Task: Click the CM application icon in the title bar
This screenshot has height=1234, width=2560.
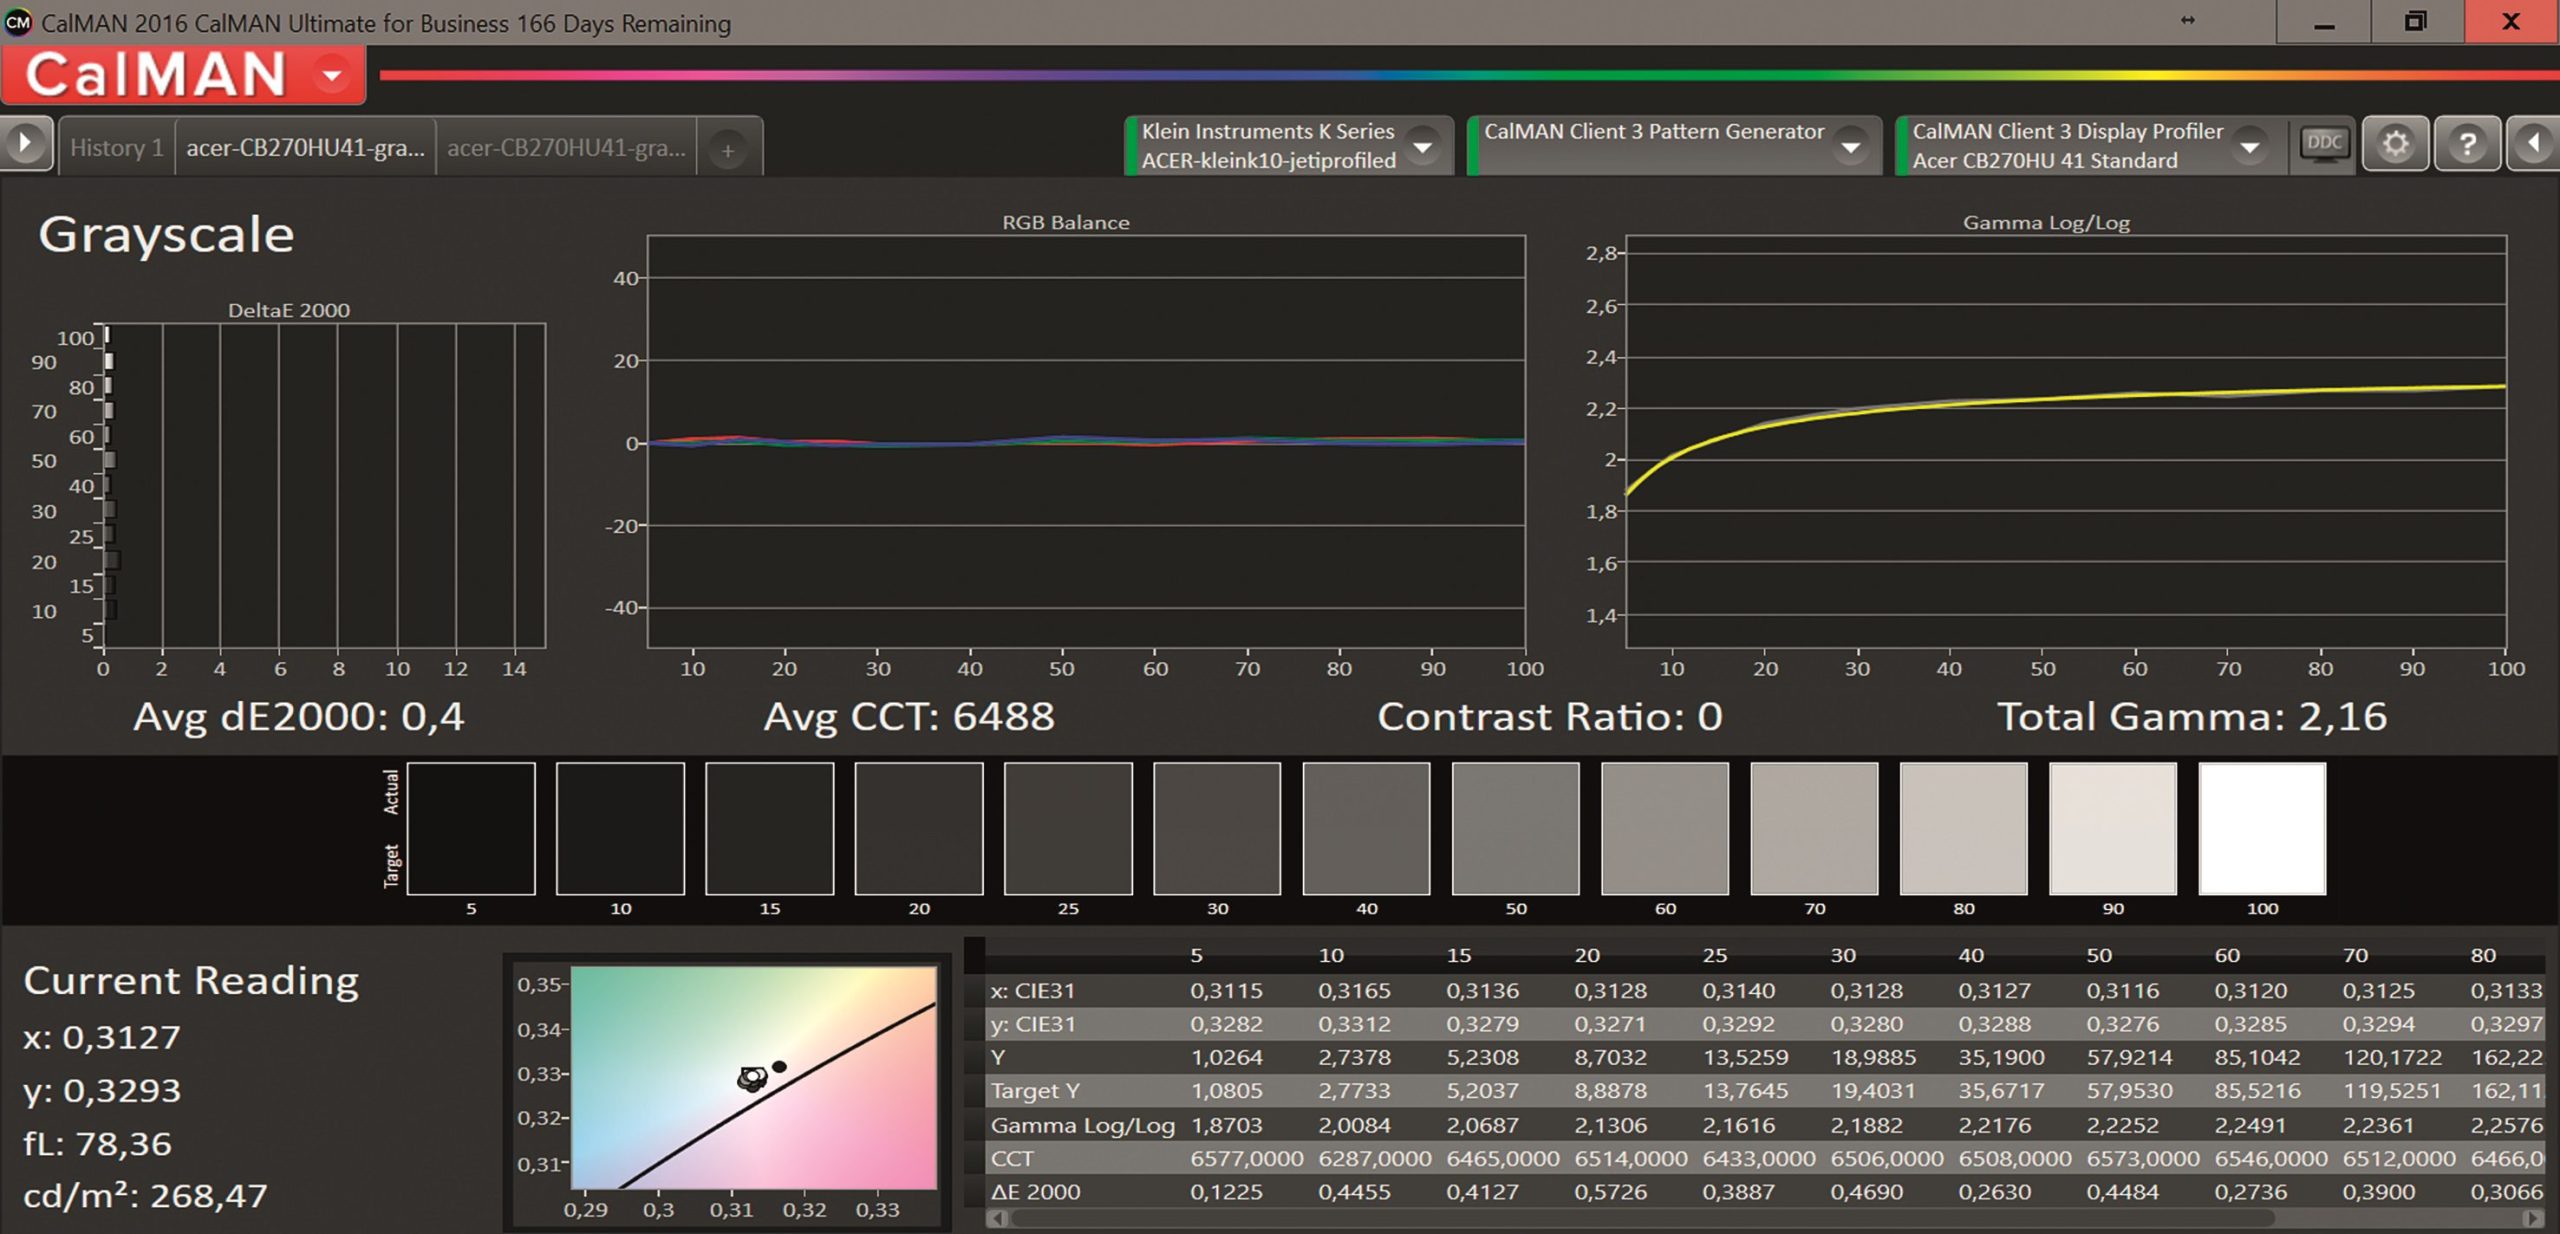Action: point(18,22)
